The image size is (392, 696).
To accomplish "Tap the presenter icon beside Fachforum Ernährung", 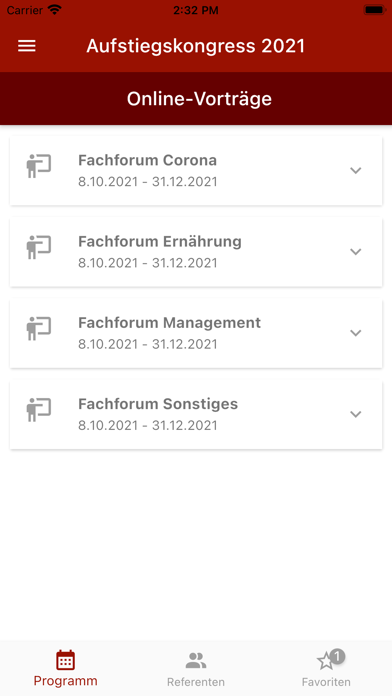I will pos(39,247).
